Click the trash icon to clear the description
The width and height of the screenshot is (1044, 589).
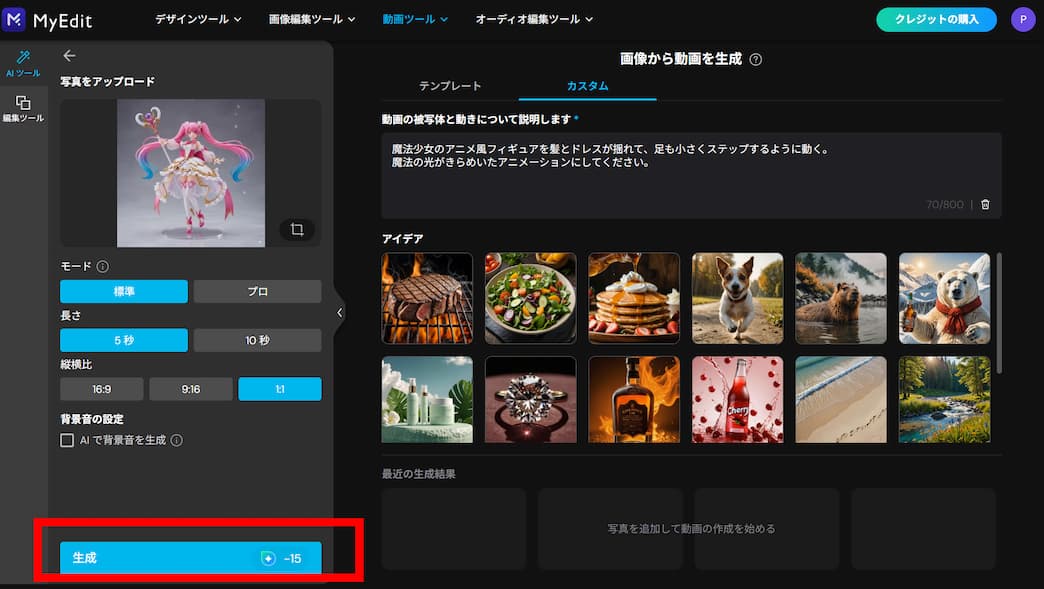pos(984,204)
